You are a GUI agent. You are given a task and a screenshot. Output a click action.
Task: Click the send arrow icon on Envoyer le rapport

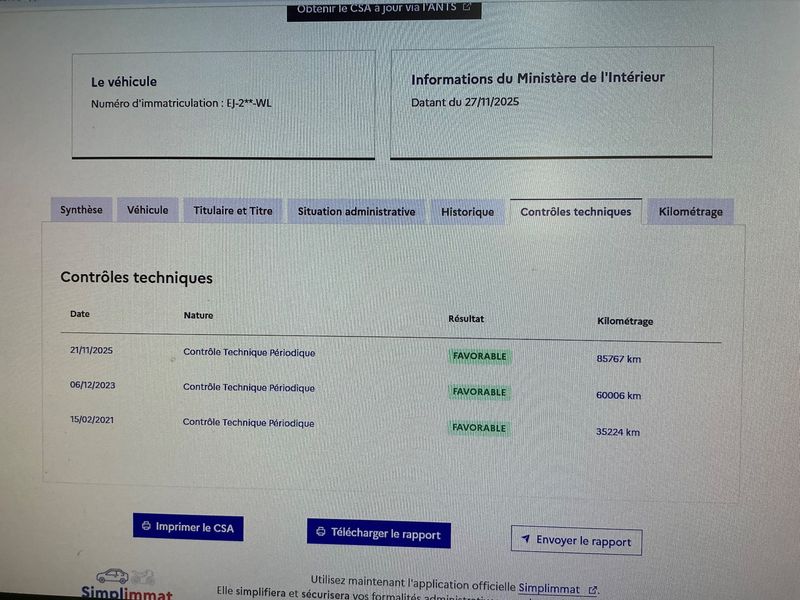pyautogui.click(x=525, y=540)
